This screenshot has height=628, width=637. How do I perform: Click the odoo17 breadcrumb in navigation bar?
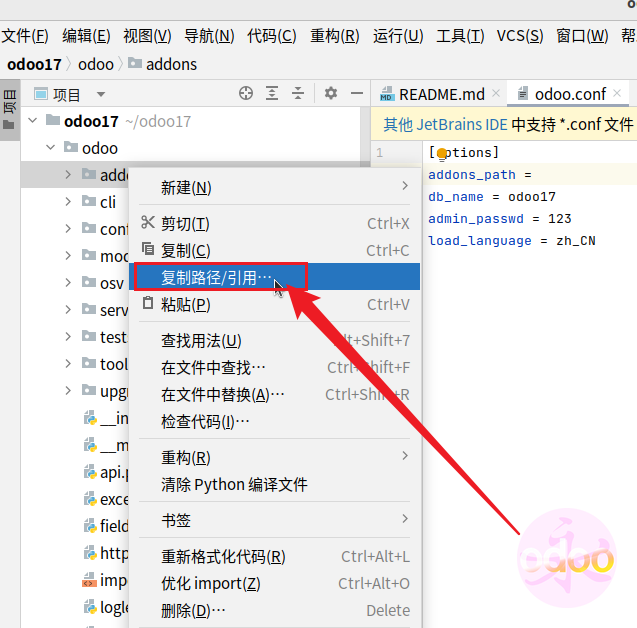coord(34,64)
